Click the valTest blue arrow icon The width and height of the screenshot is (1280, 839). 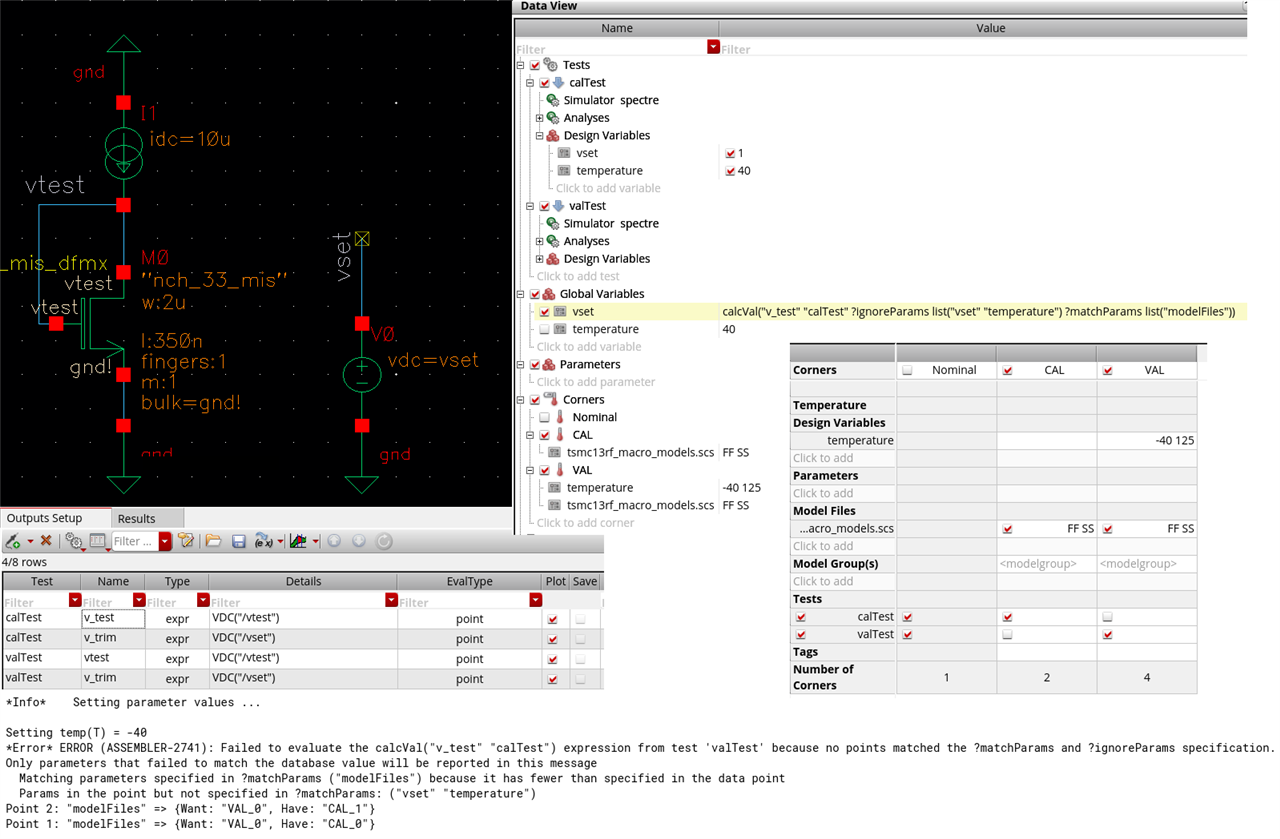pyautogui.click(x=559, y=206)
